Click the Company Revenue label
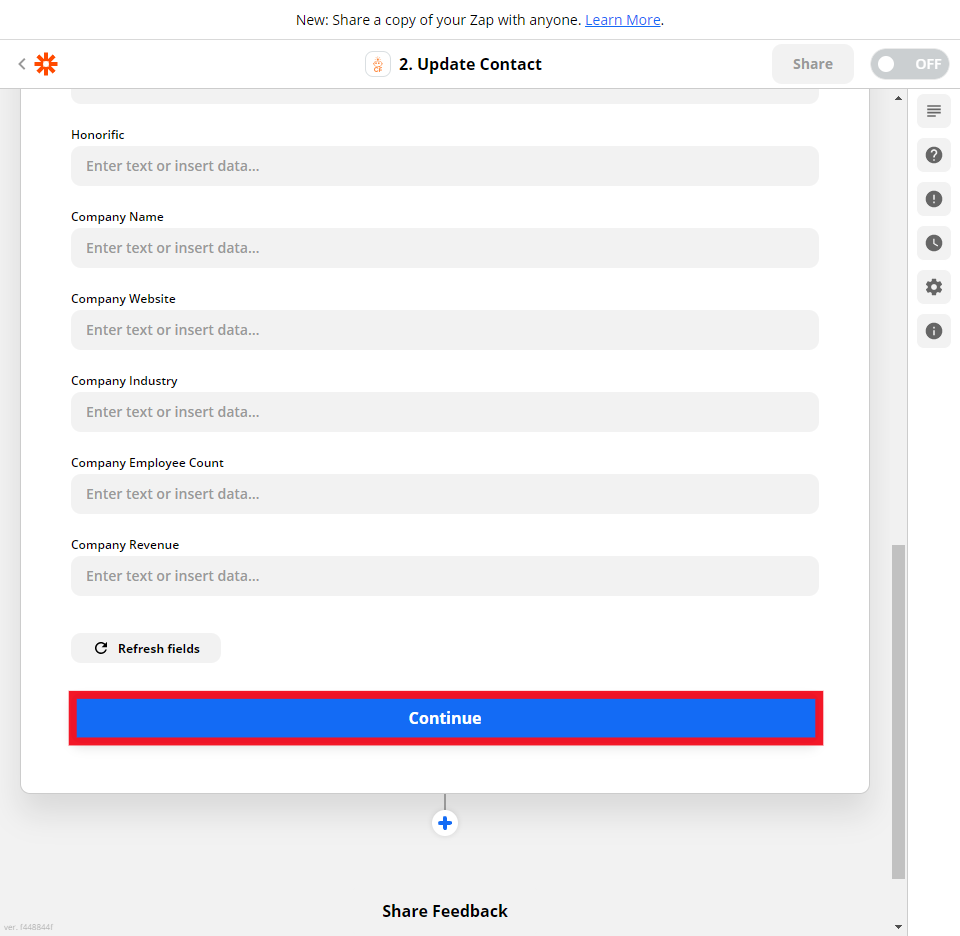Screen dimensions: 960x936 tap(125, 545)
